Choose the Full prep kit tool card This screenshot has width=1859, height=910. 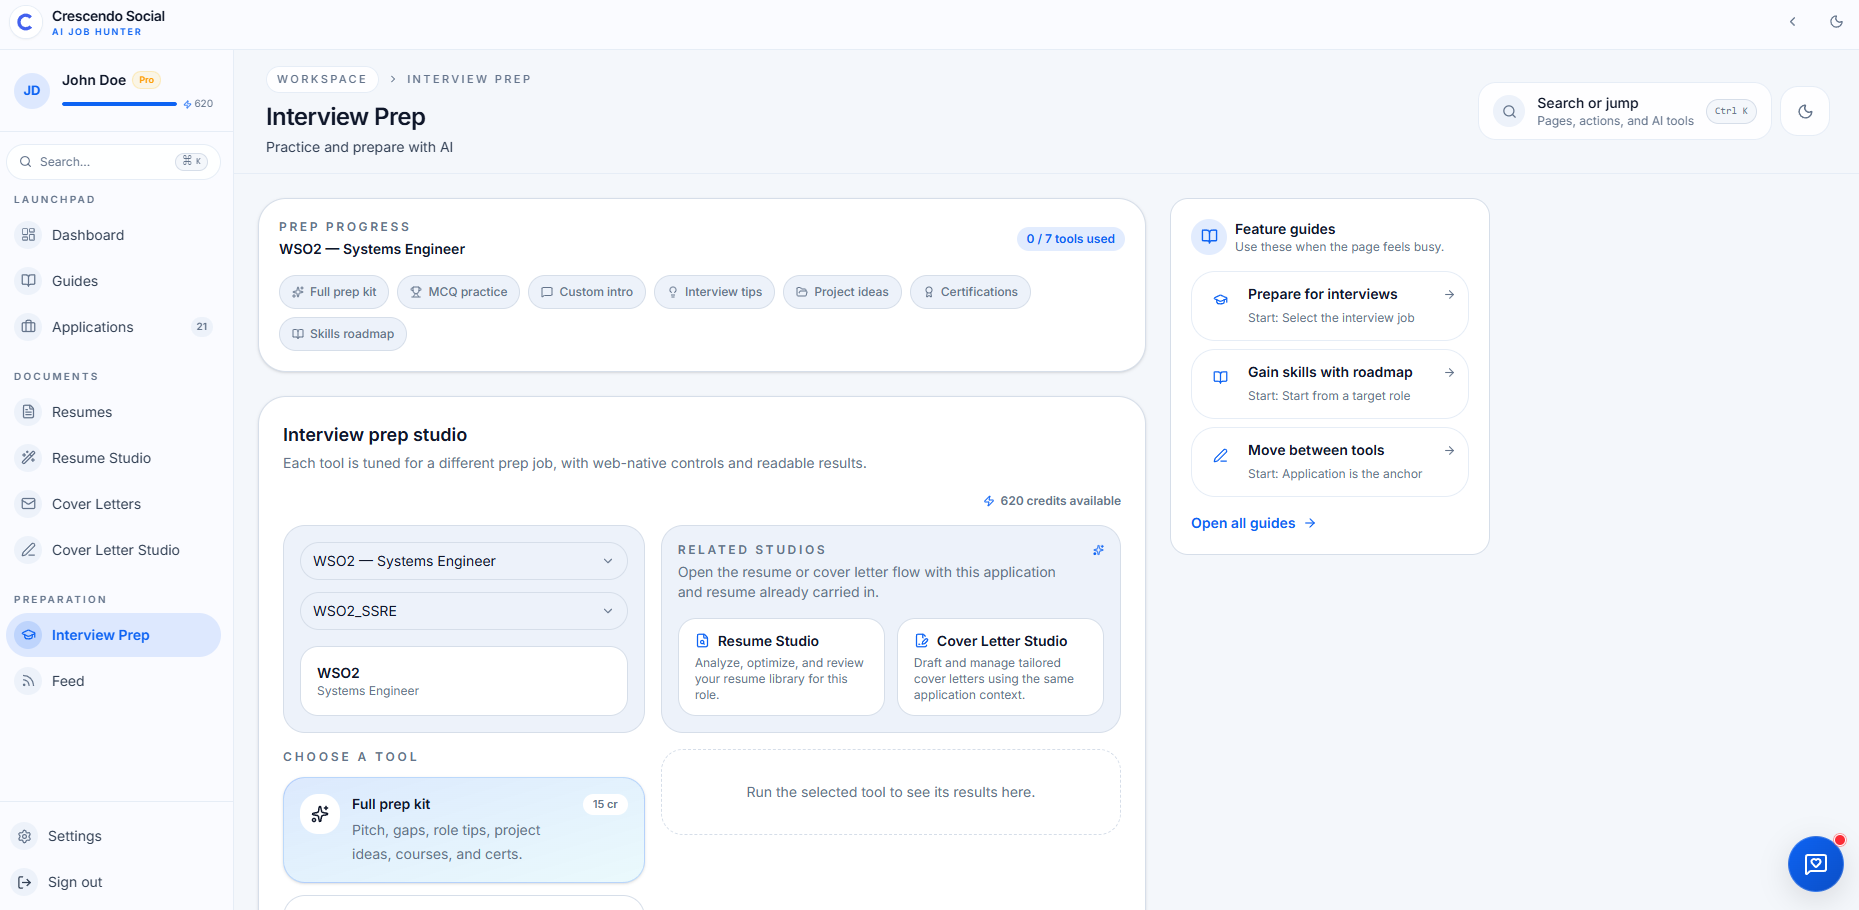(x=464, y=830)
